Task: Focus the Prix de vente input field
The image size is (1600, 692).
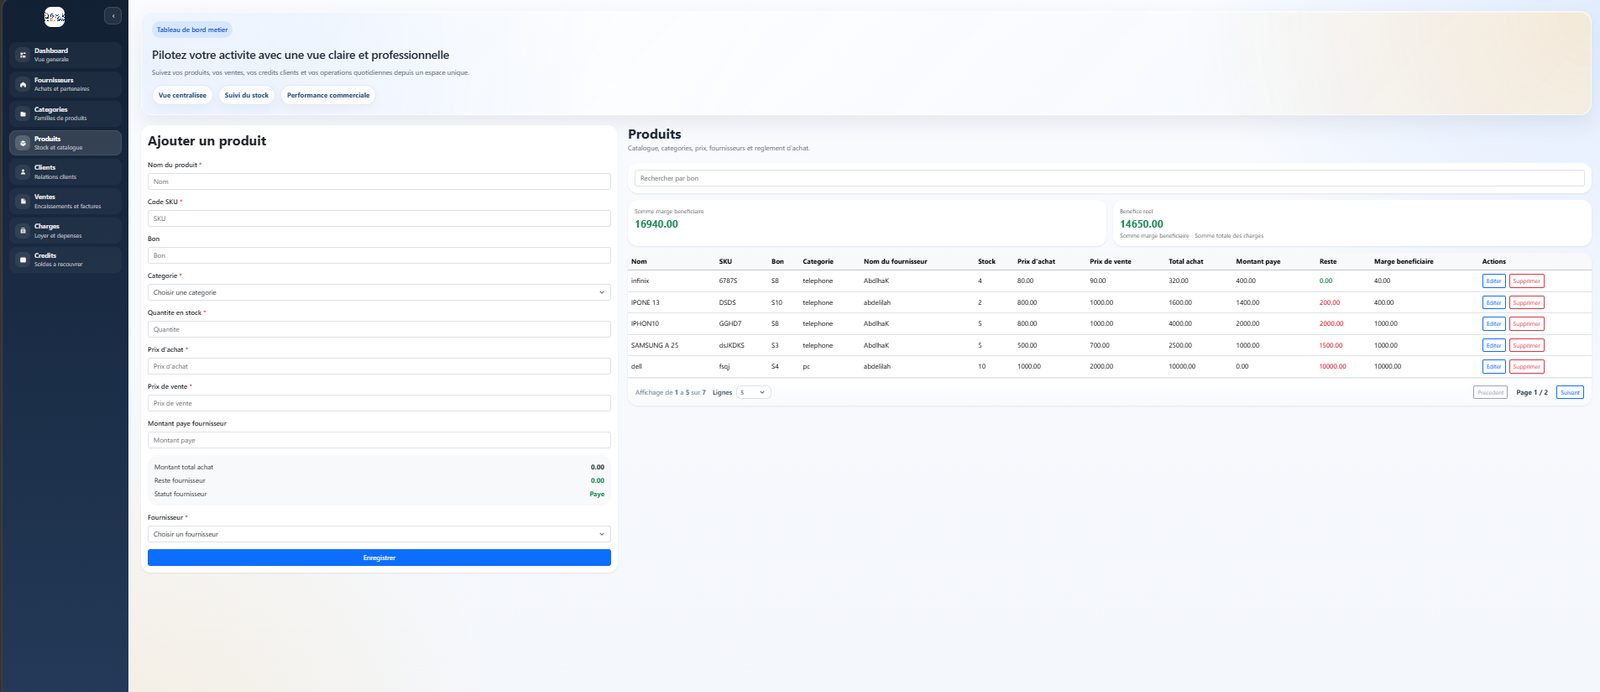Action: coord(379,404)
